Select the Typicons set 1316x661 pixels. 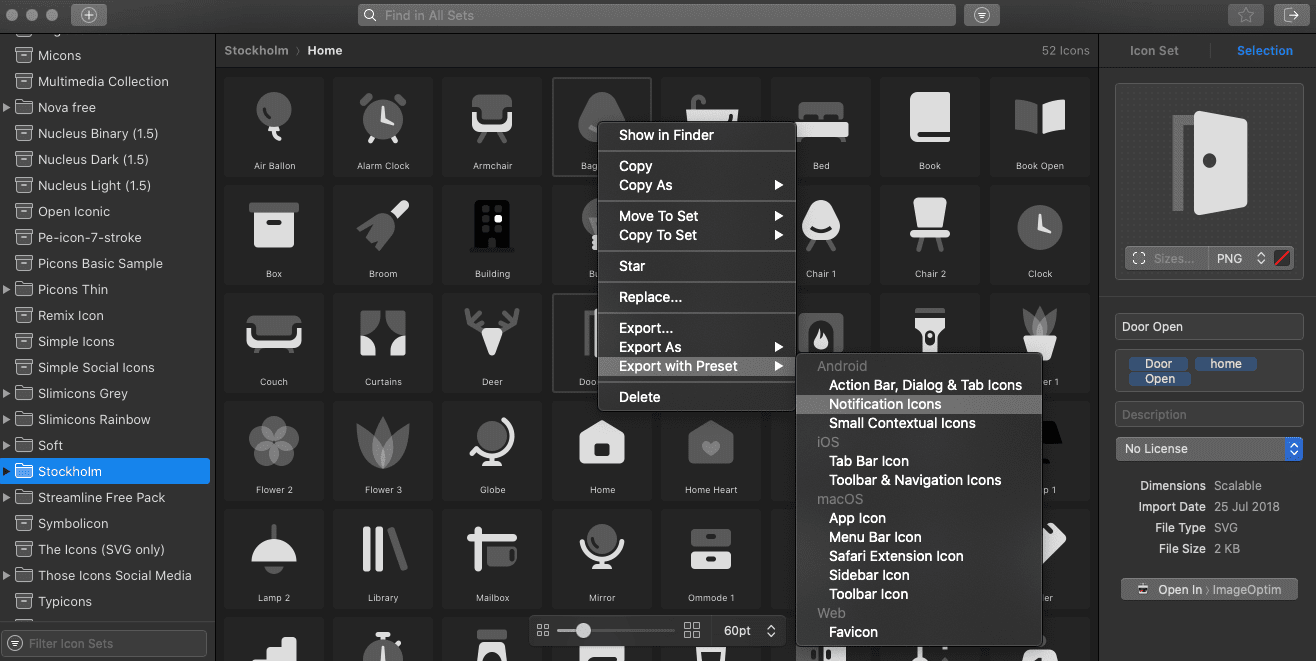click(106, 601)
